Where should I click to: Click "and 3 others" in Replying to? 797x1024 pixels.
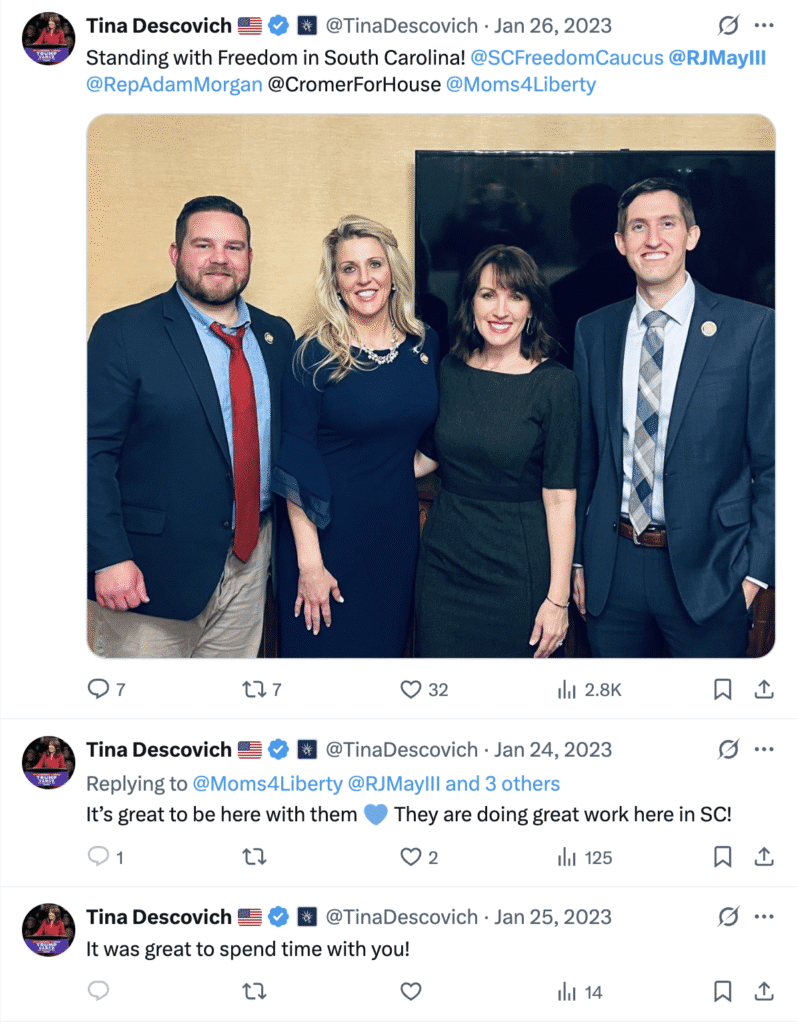502,783
